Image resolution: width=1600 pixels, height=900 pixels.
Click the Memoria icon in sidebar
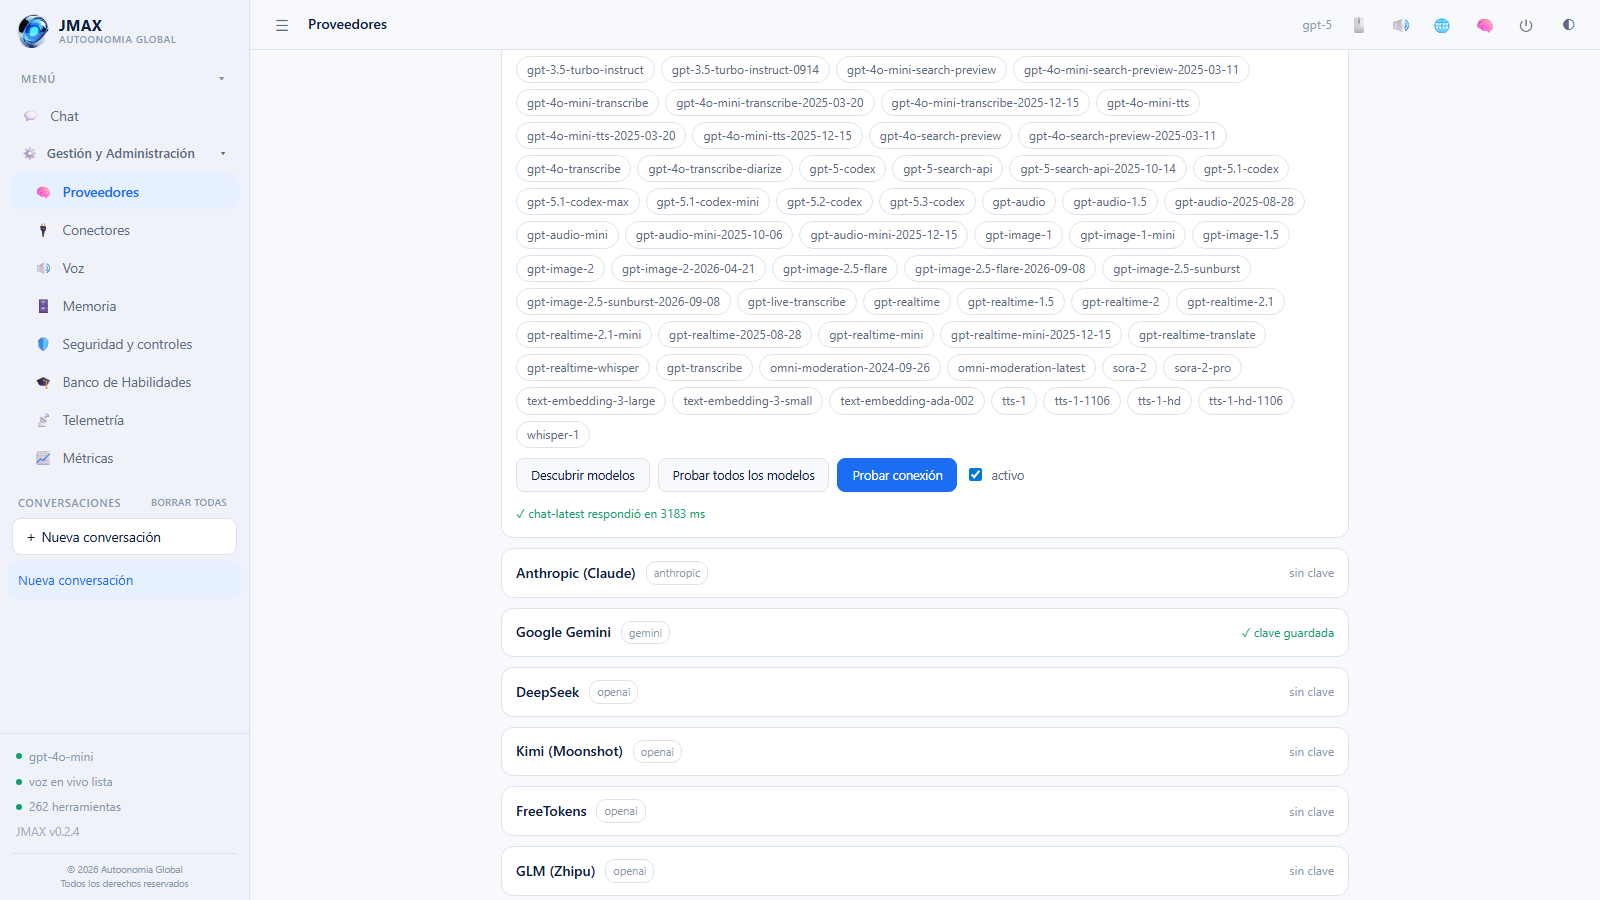click(x=43, y=306)
